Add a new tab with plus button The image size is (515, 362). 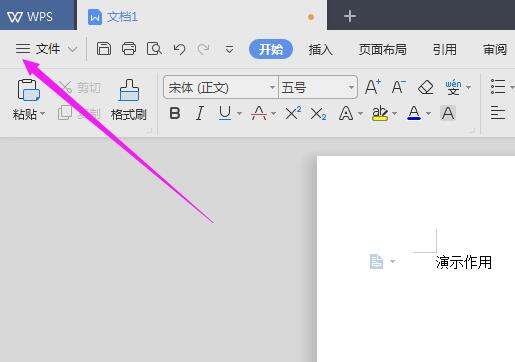click(350, 16)
